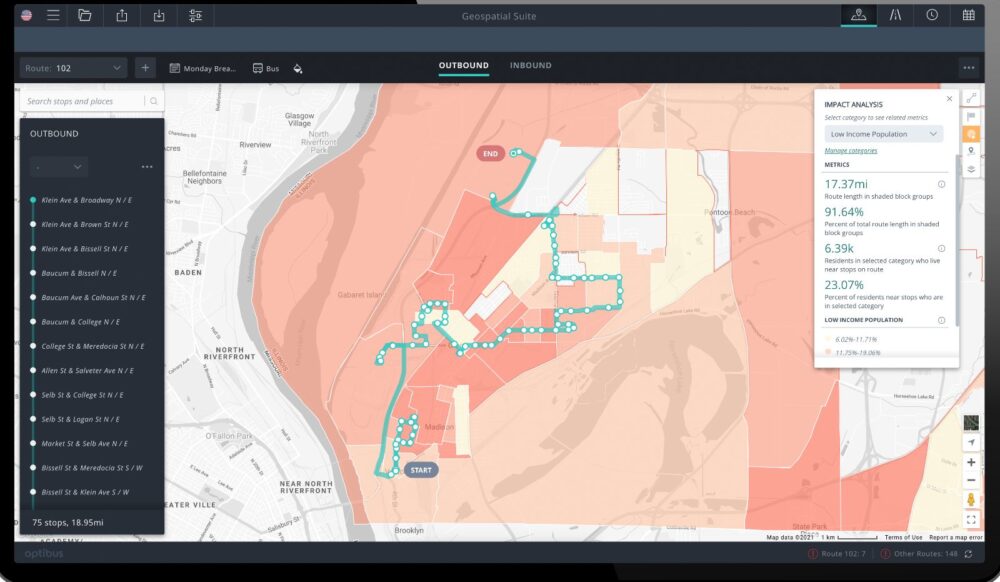This screenshot has width=1000, height=582.
Task: Zoom in on the map
Action: coord(971,462)
